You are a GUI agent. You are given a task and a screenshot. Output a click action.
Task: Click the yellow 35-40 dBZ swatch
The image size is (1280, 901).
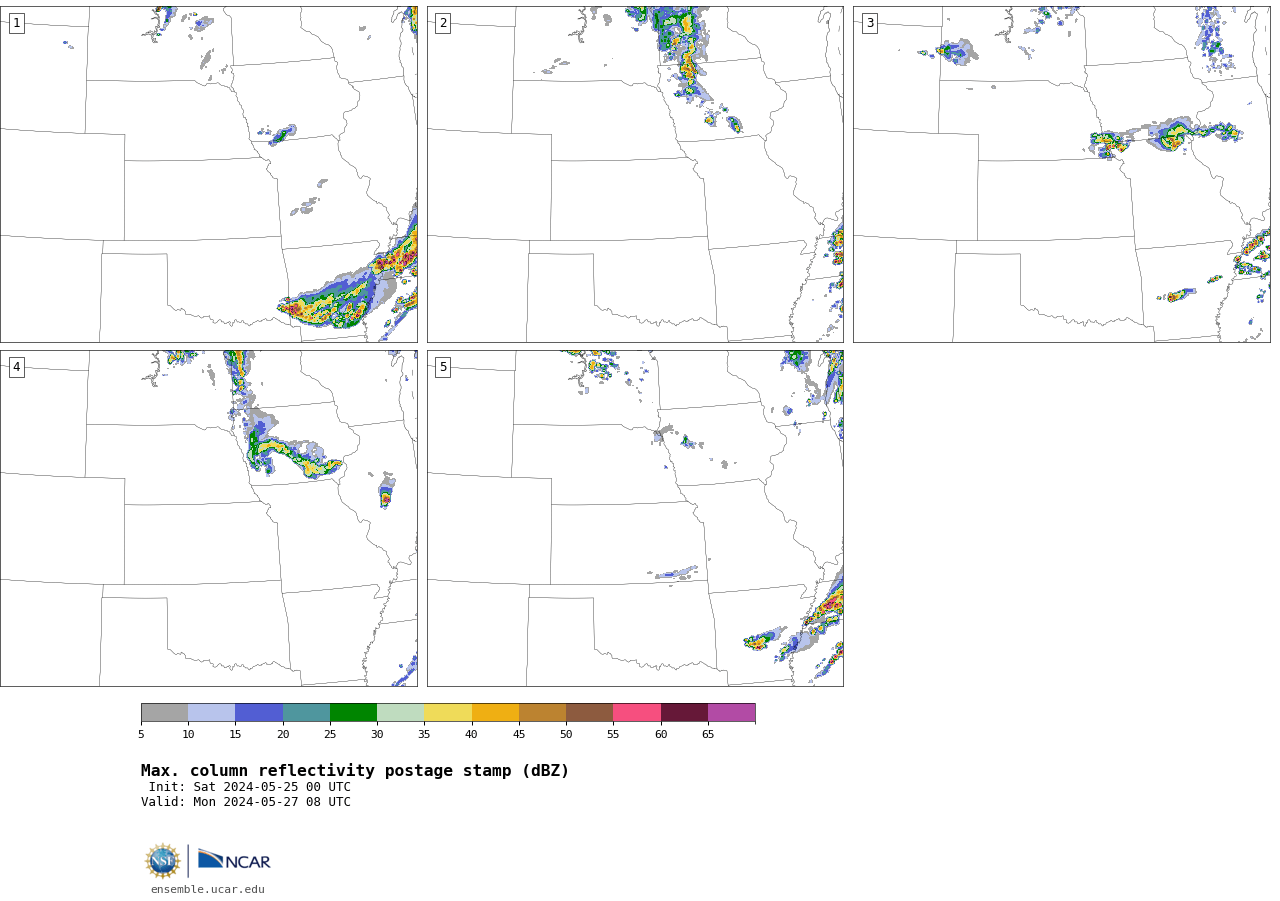[448, 713]
